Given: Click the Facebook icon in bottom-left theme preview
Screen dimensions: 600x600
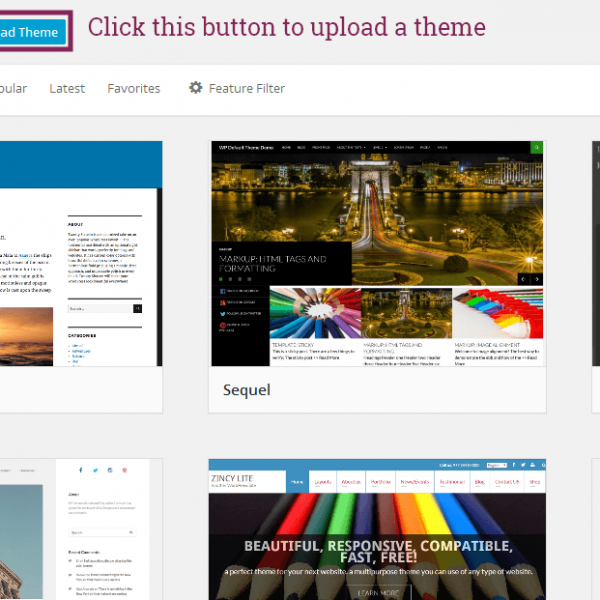Looking at the screenshot, I should (82, 469).
